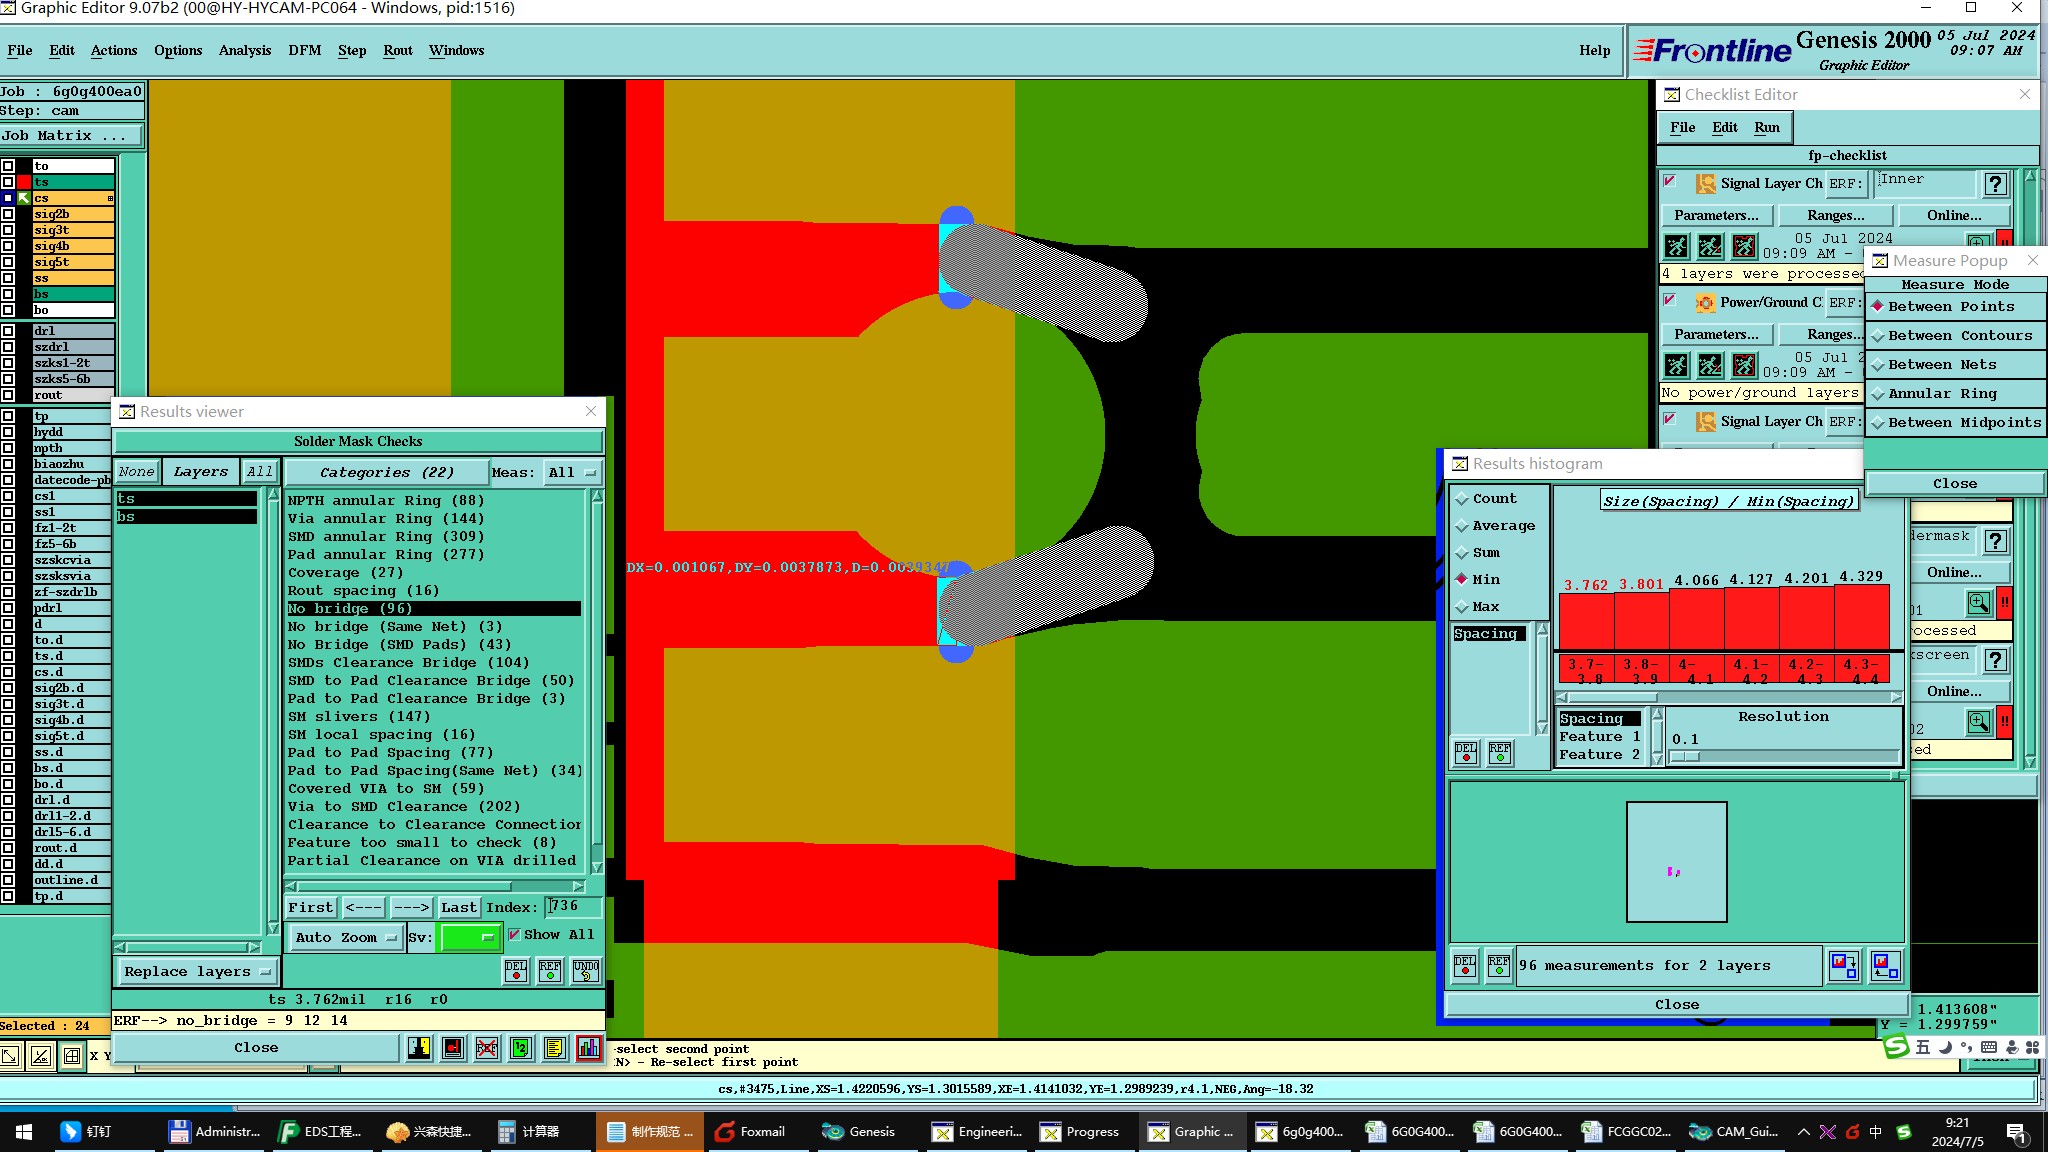Select the SM slivers (147) category
Screen dimensions: 2048x1152
click(x=358, y=716)
